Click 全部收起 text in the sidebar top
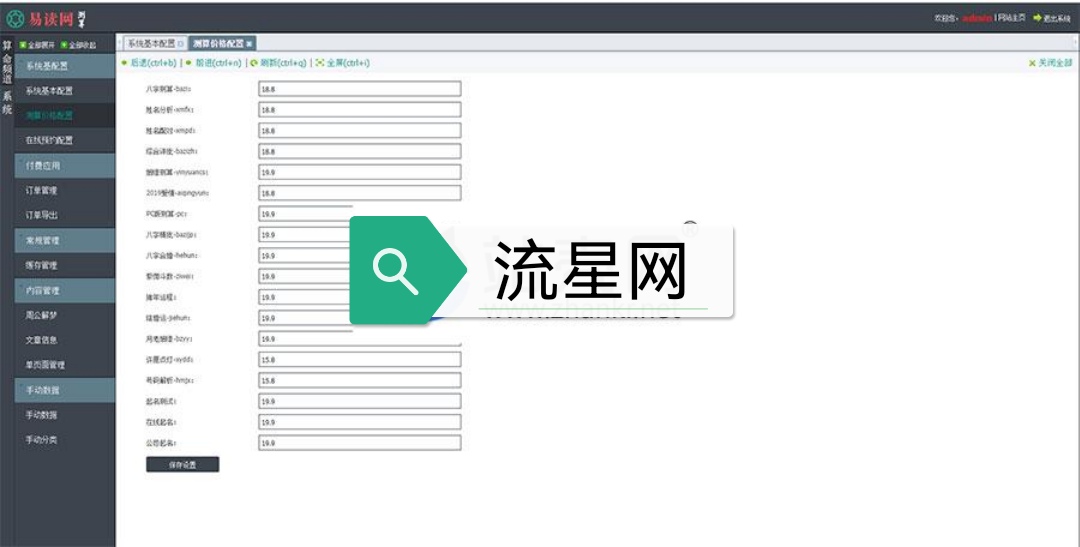 [x=82, y=45]
